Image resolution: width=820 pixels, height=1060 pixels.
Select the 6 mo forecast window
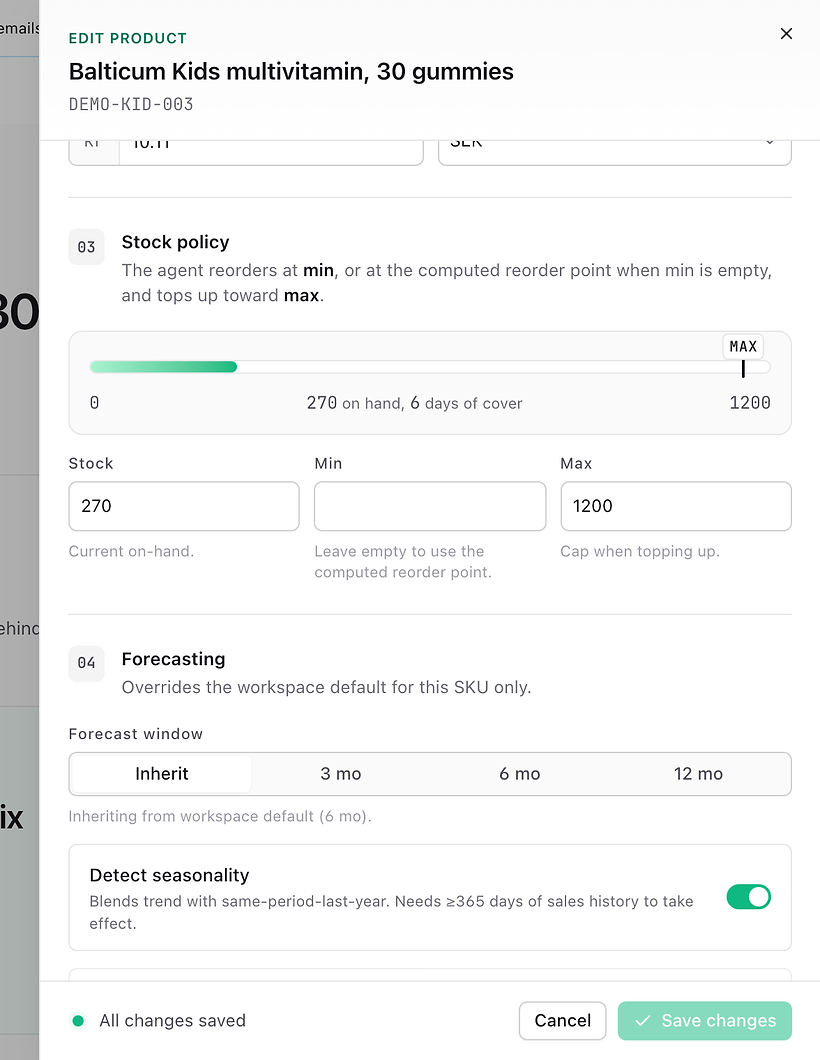[520, 774]
